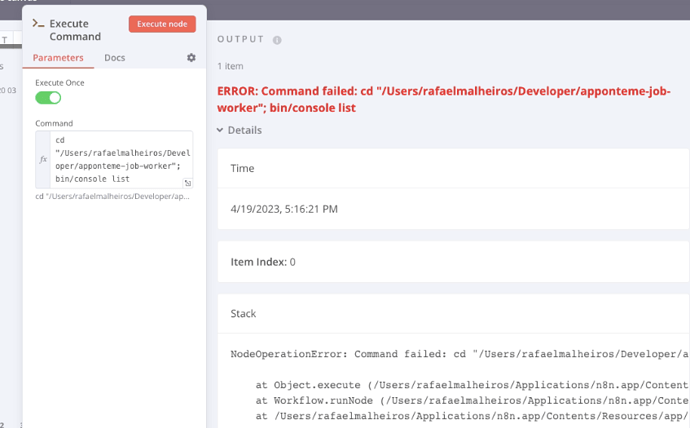Click the fx expression icon
This screenshot has width=690, height=428.
43,159
